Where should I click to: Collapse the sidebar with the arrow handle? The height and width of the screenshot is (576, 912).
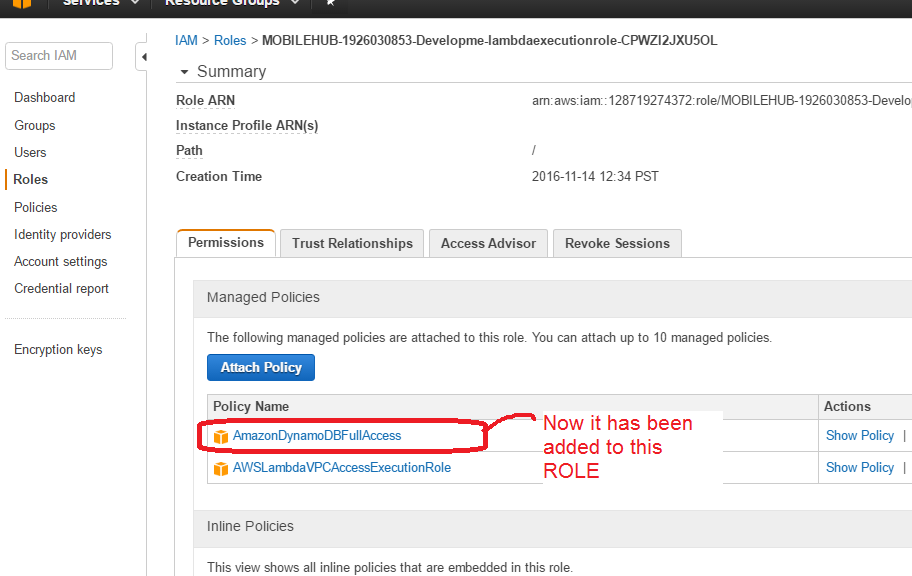pyautogui.click(x=143, y=57)
